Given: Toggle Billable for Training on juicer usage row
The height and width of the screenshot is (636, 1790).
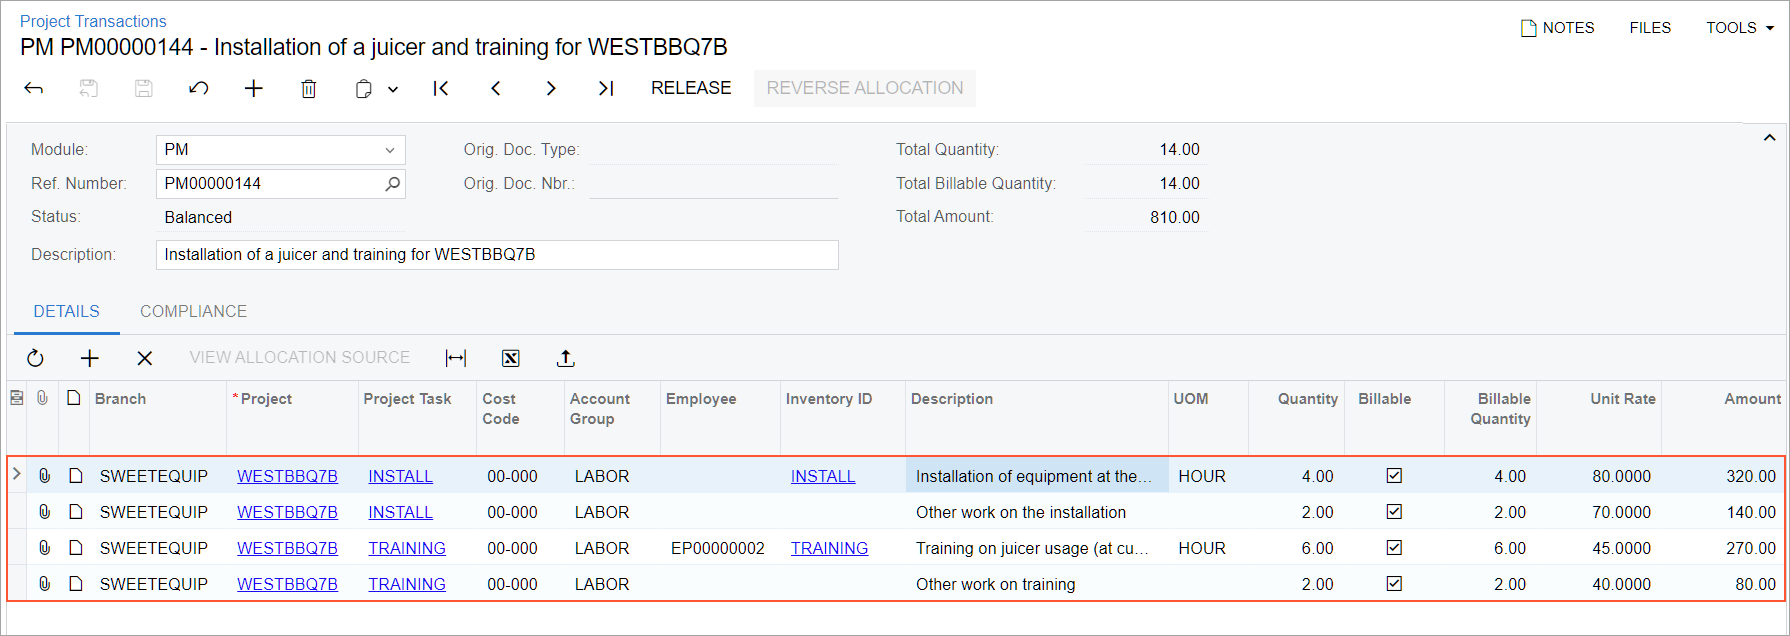Looking at the screenshot, I should click(1394, 548).
